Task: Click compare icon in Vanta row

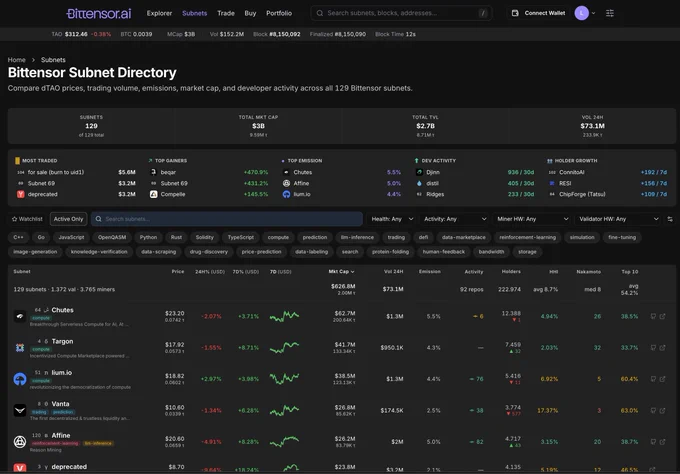Action: tap(653, 410)
